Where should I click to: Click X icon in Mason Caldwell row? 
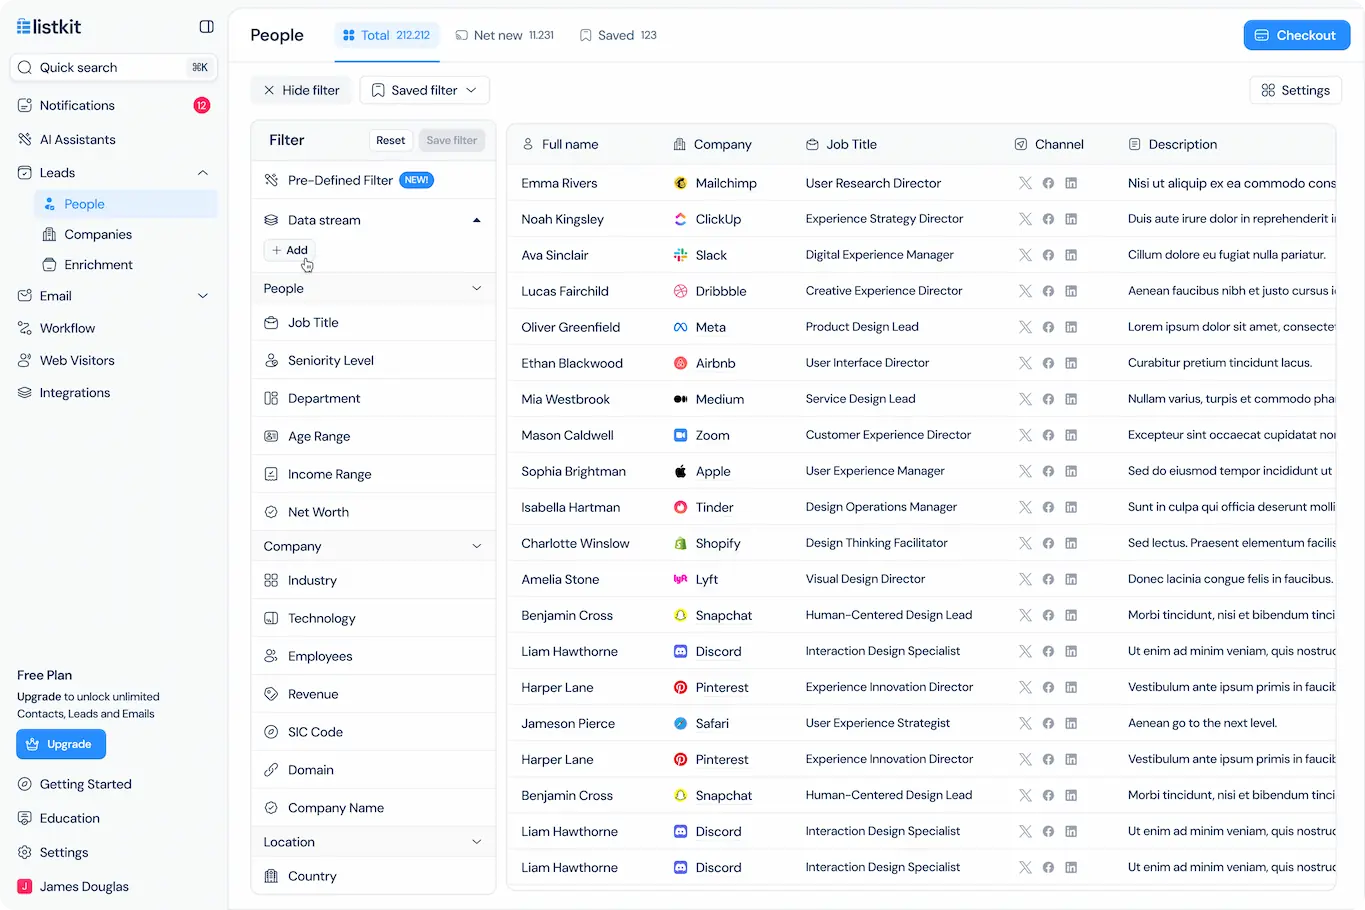tap(1025, 435)
